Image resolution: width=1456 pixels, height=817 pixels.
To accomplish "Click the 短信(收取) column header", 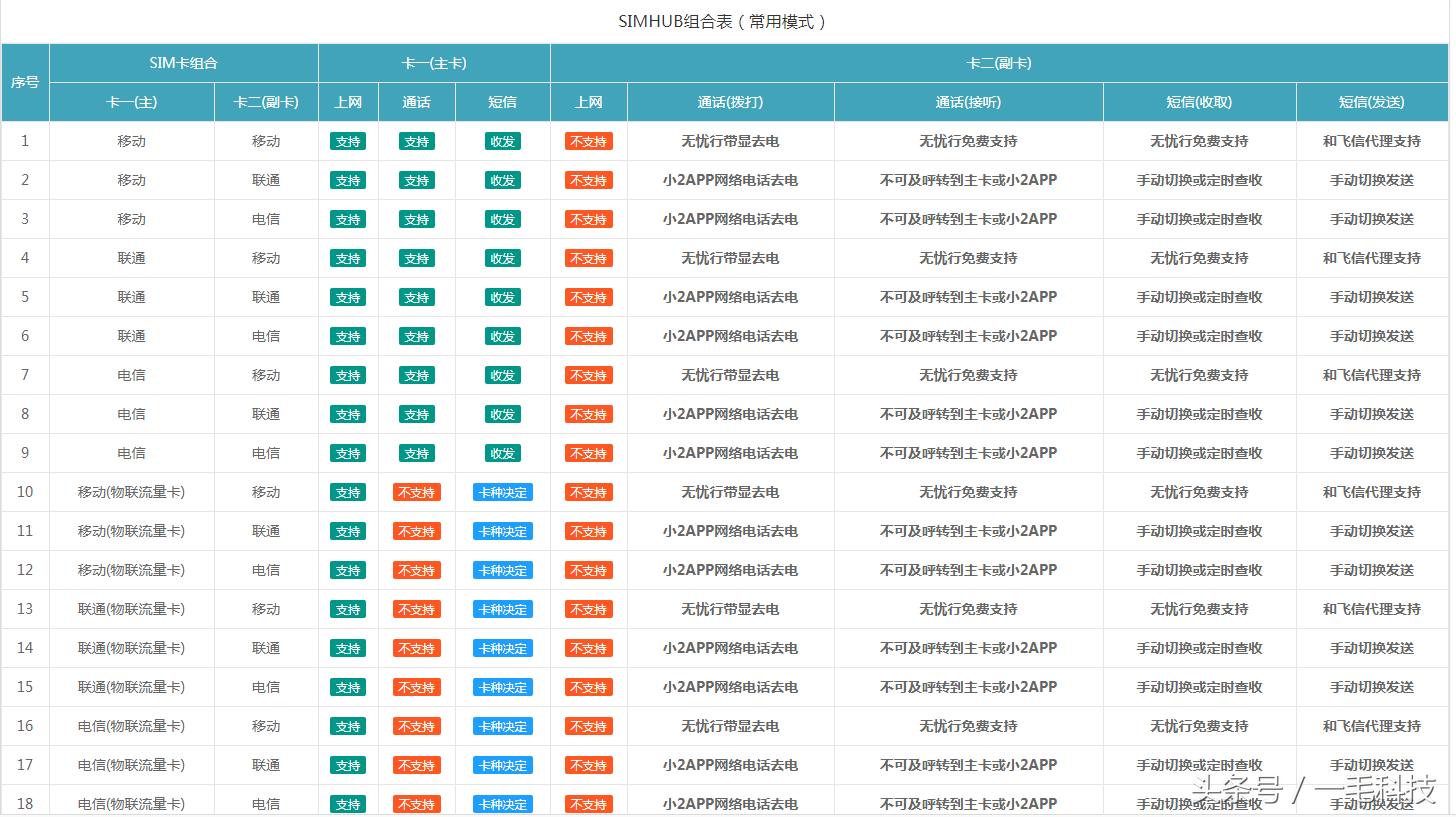I will click(x=1199, y=102).
